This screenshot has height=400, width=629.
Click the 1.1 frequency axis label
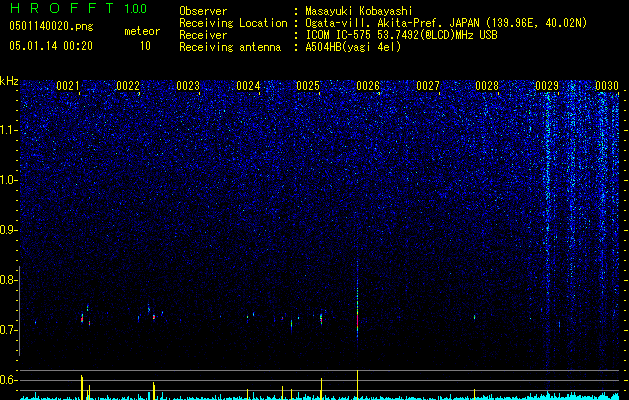(x=8, y=130)
